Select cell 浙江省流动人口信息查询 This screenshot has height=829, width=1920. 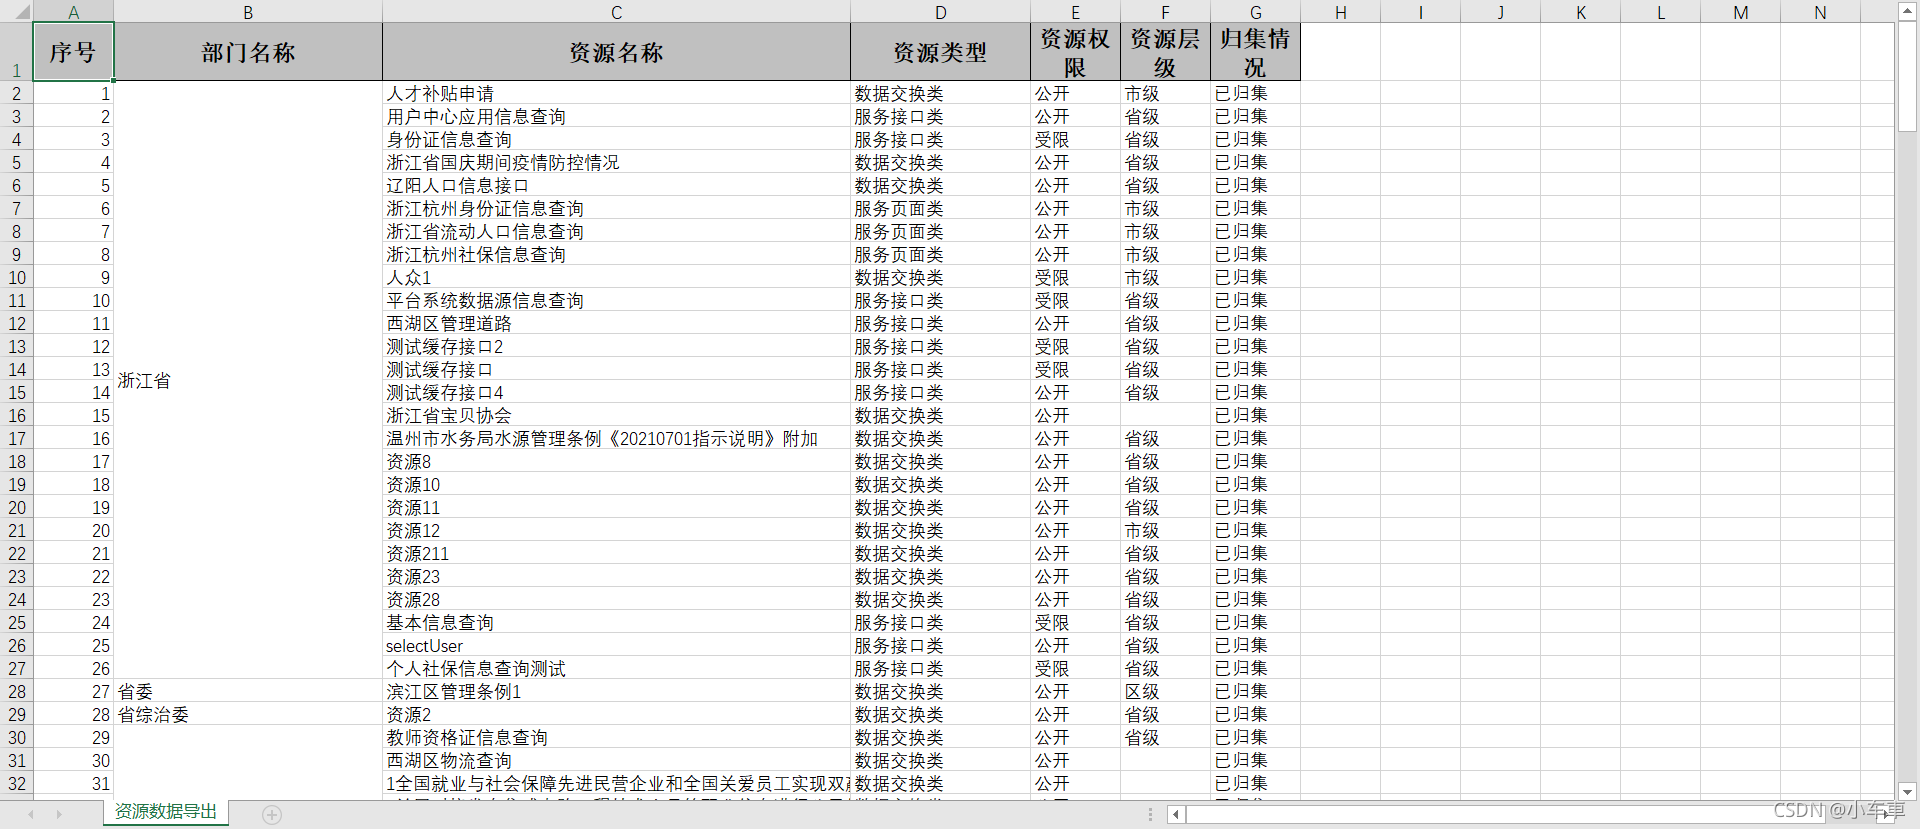(616, 231)
